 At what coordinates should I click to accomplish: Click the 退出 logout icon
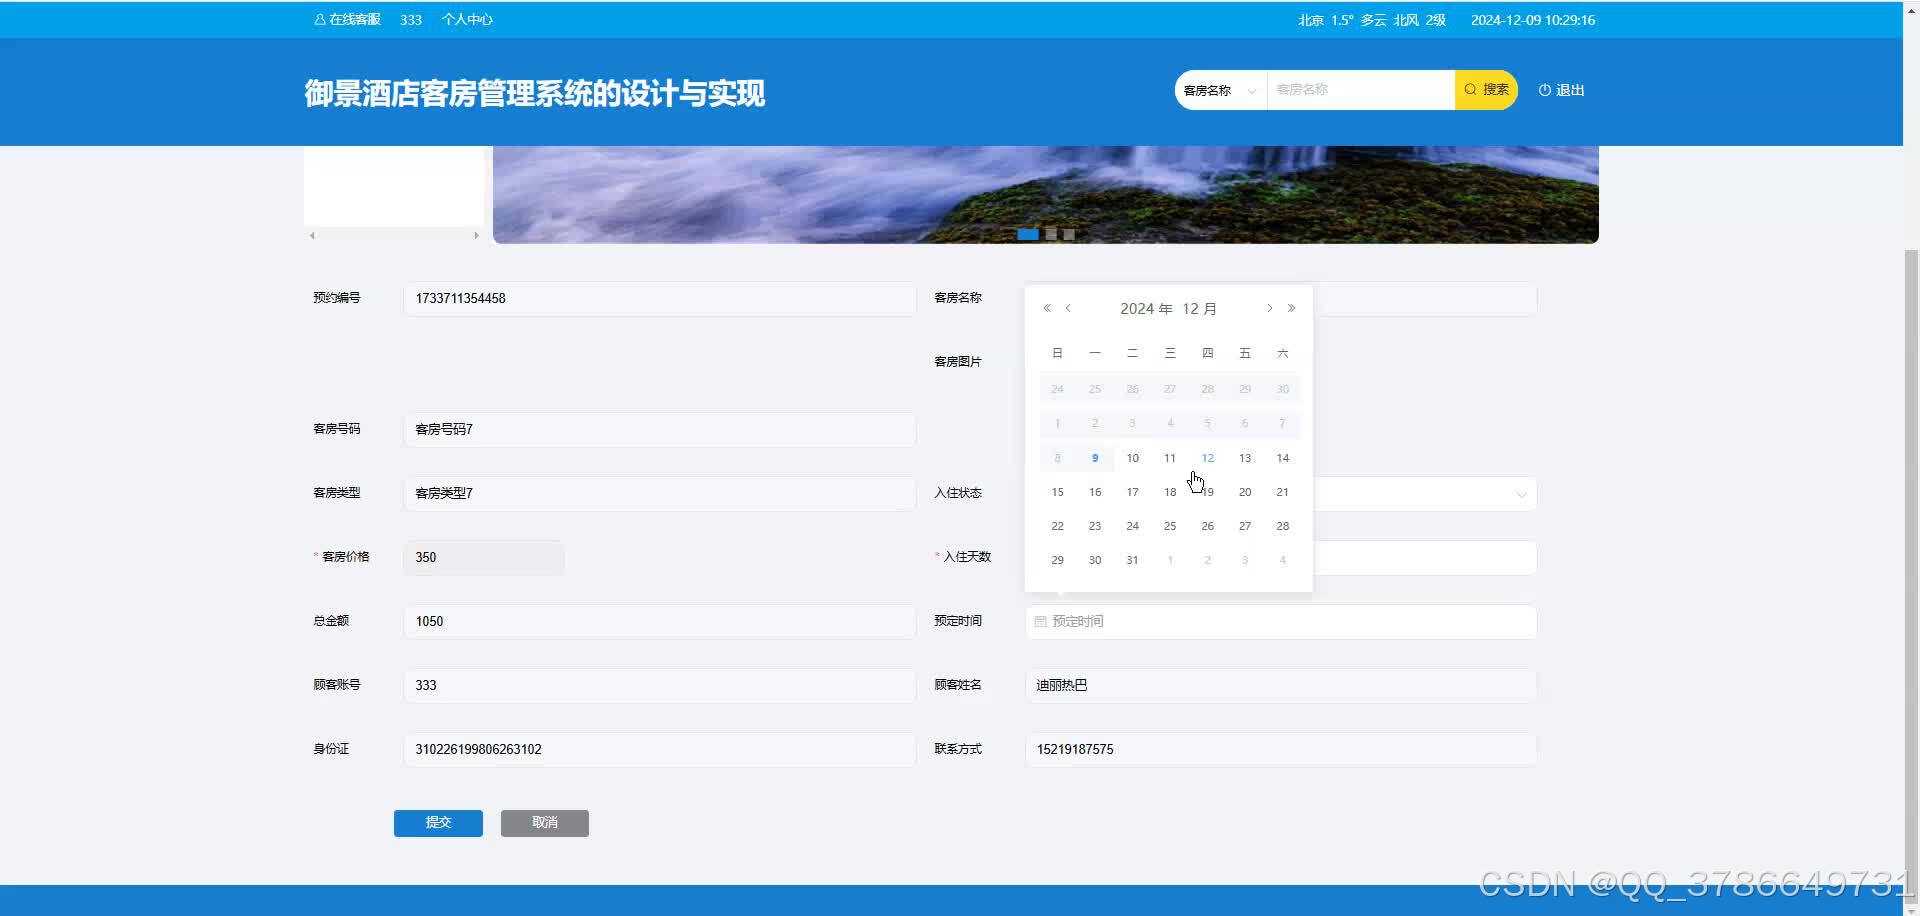click(1545, 90)
